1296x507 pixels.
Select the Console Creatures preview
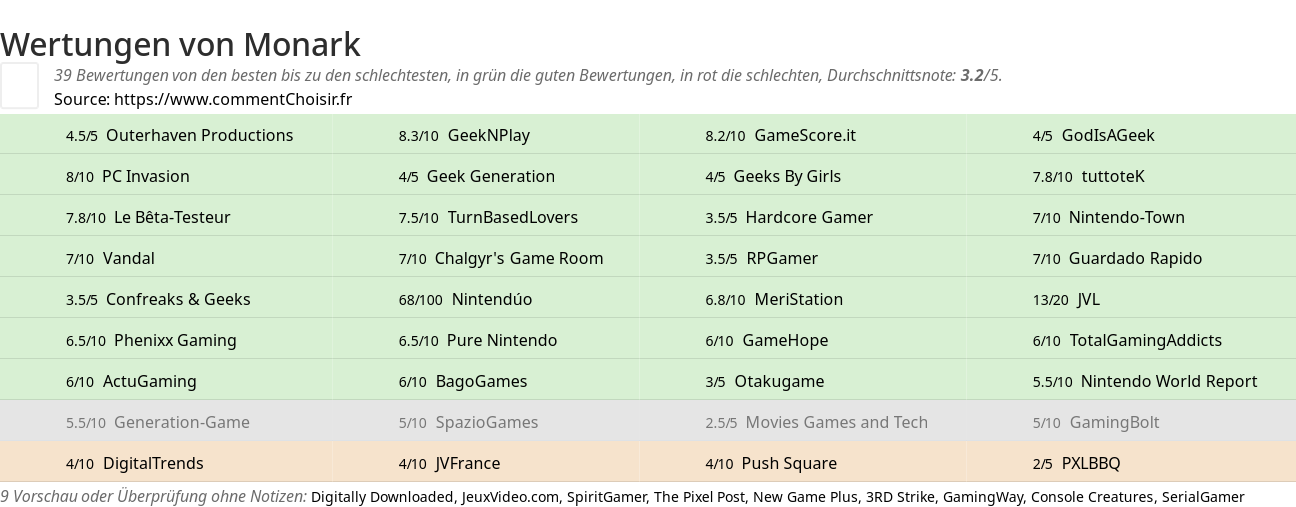[x=1092, y=497]
